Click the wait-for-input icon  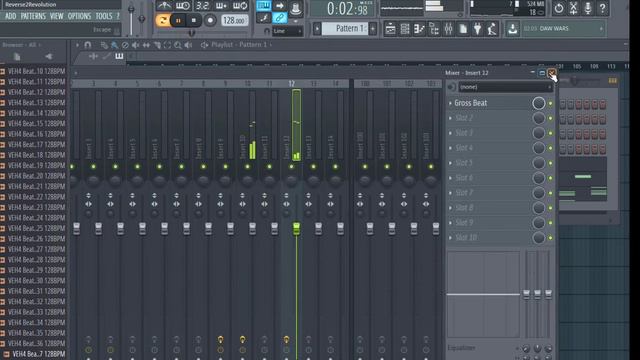[x=182, y=6]
